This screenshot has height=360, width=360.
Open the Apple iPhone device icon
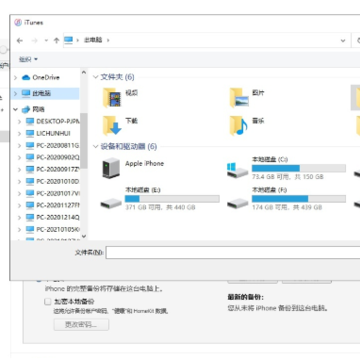(x=111, y=167)
